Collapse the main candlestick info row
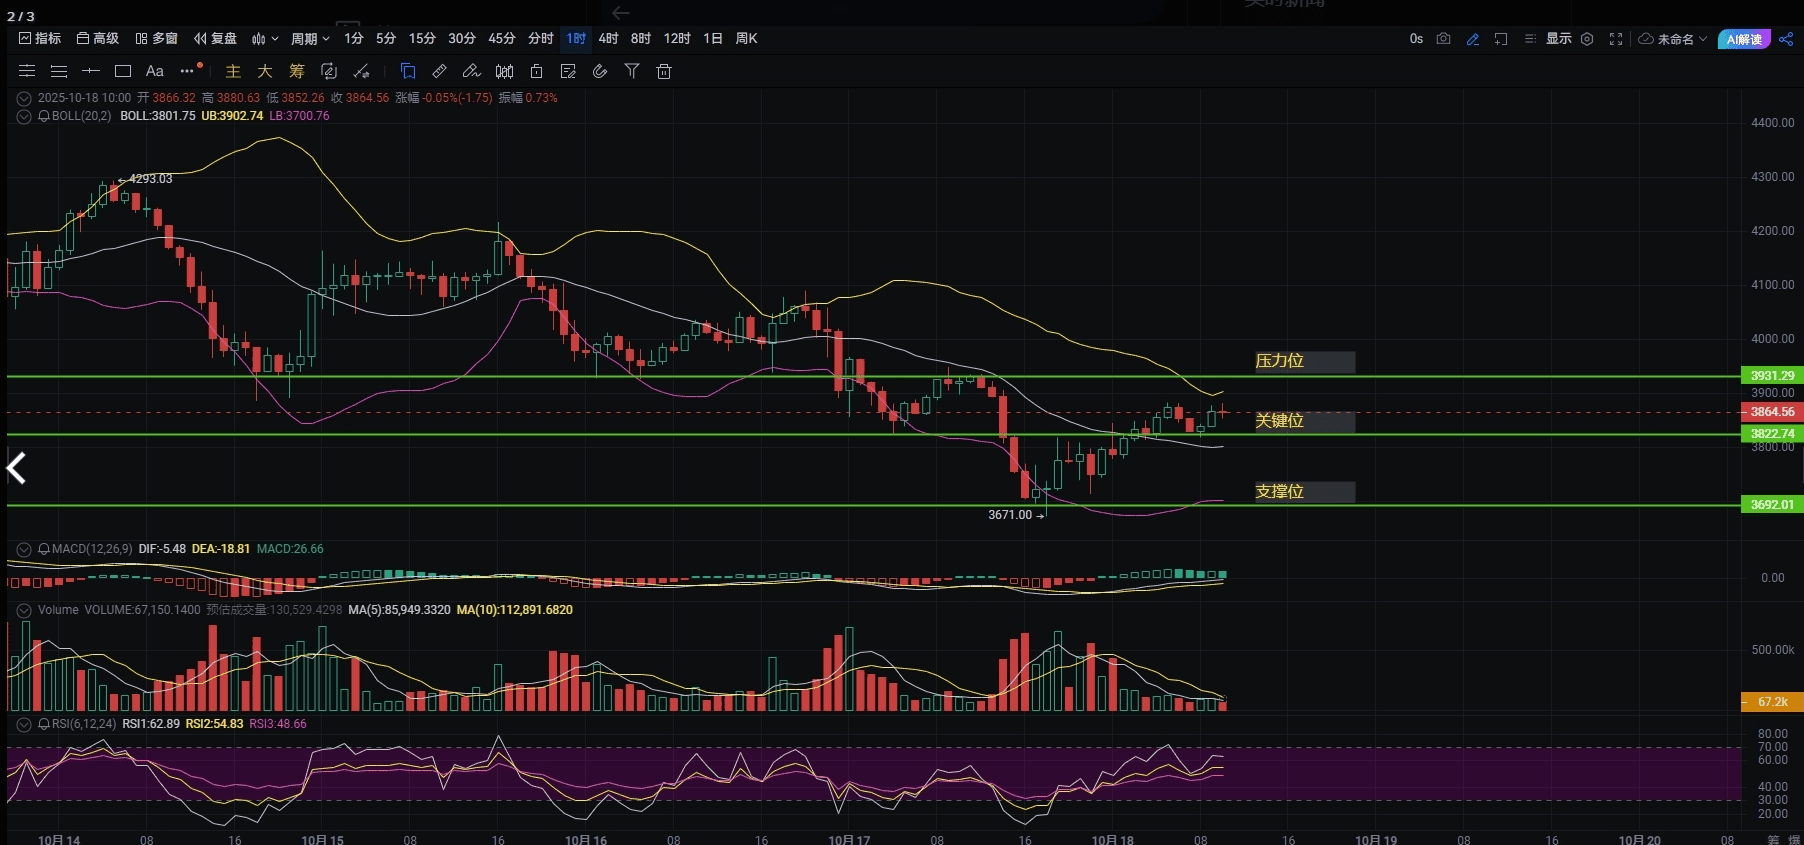1804x845 pixels. pyautogui.click(x=24, y=98)
